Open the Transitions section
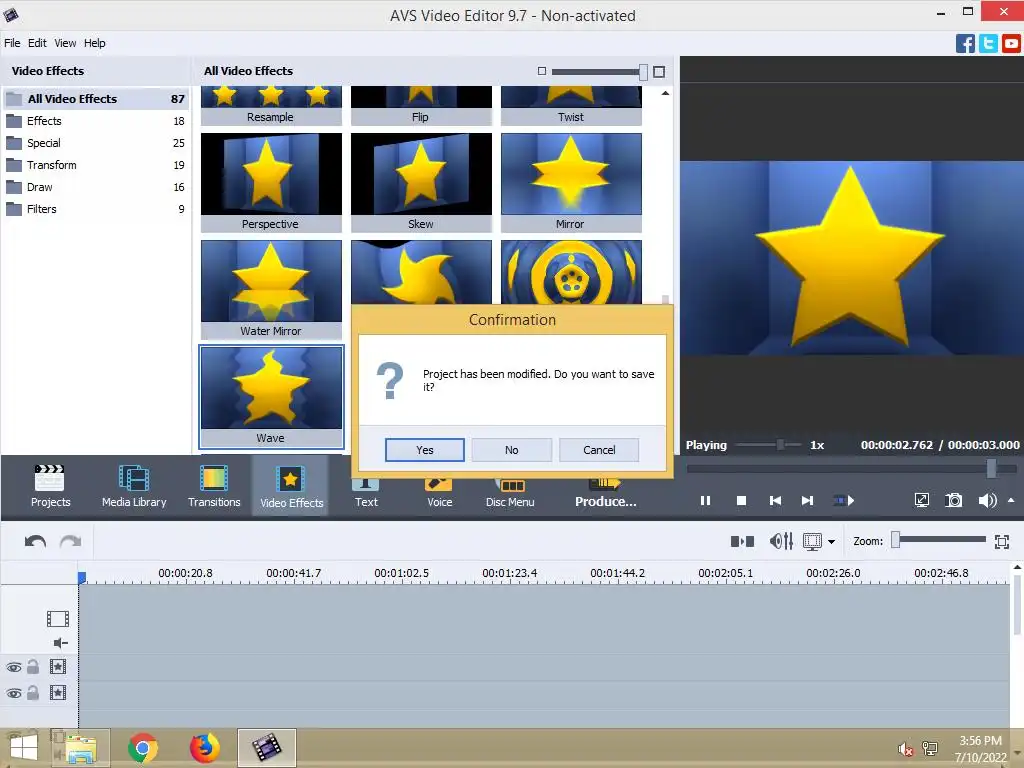This screenshot has width=1024, height=768. [x=214, y=486]
